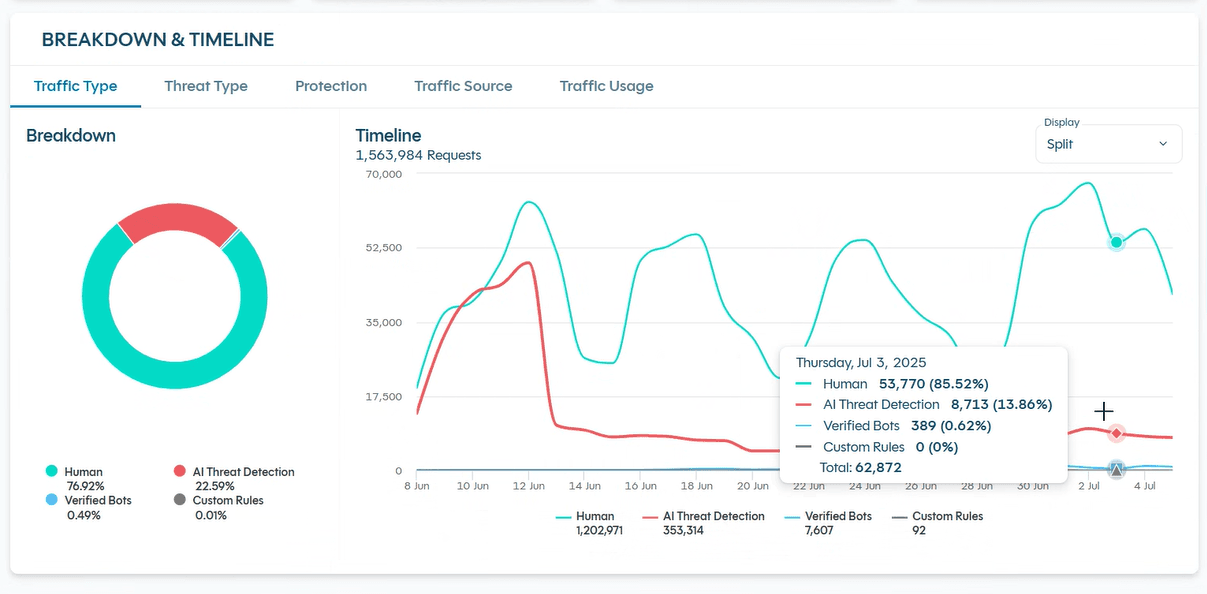Click the gray triangle Custom Rules marker
Screen dimensions: 1207x594
pos(1116,470)
